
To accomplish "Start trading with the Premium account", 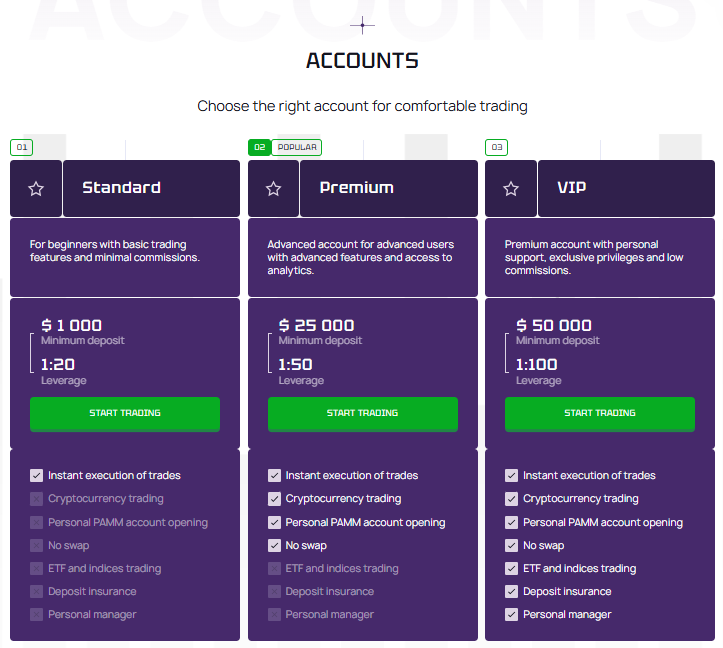I will 362,413.
